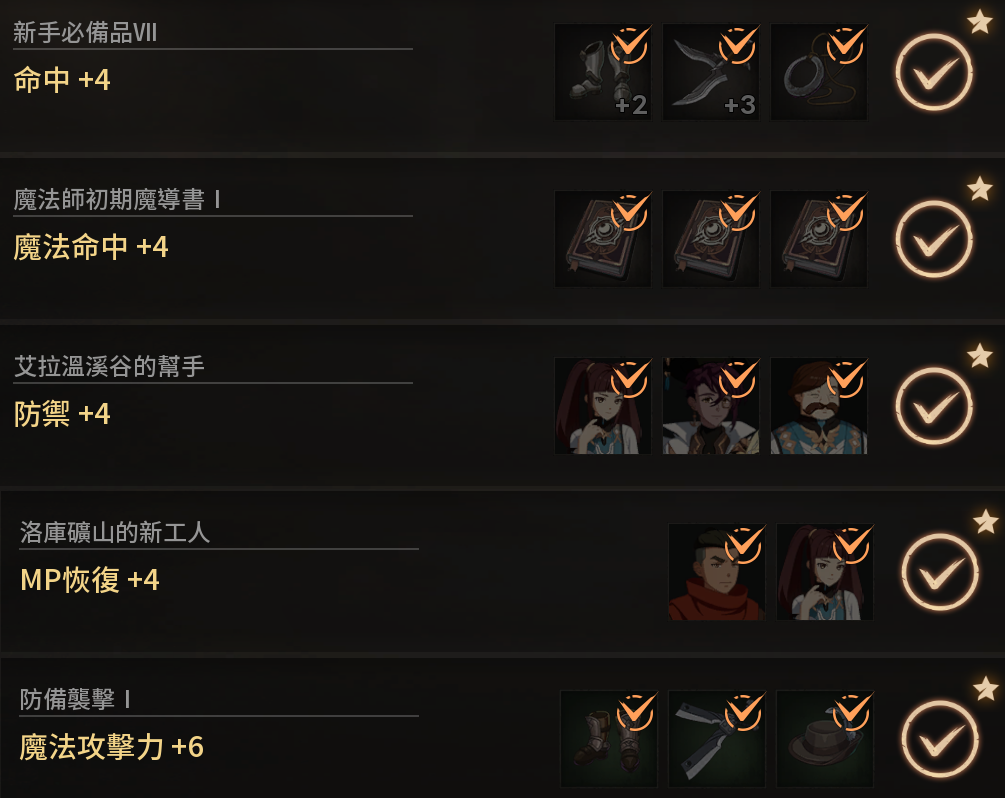Click the middle grimoire book icon

pos(711,238)
